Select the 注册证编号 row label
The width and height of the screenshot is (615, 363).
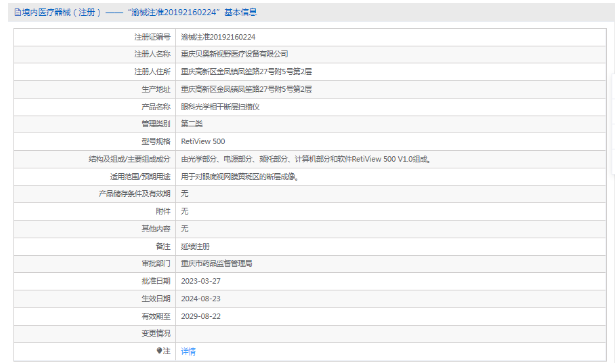tap(152, 37)
